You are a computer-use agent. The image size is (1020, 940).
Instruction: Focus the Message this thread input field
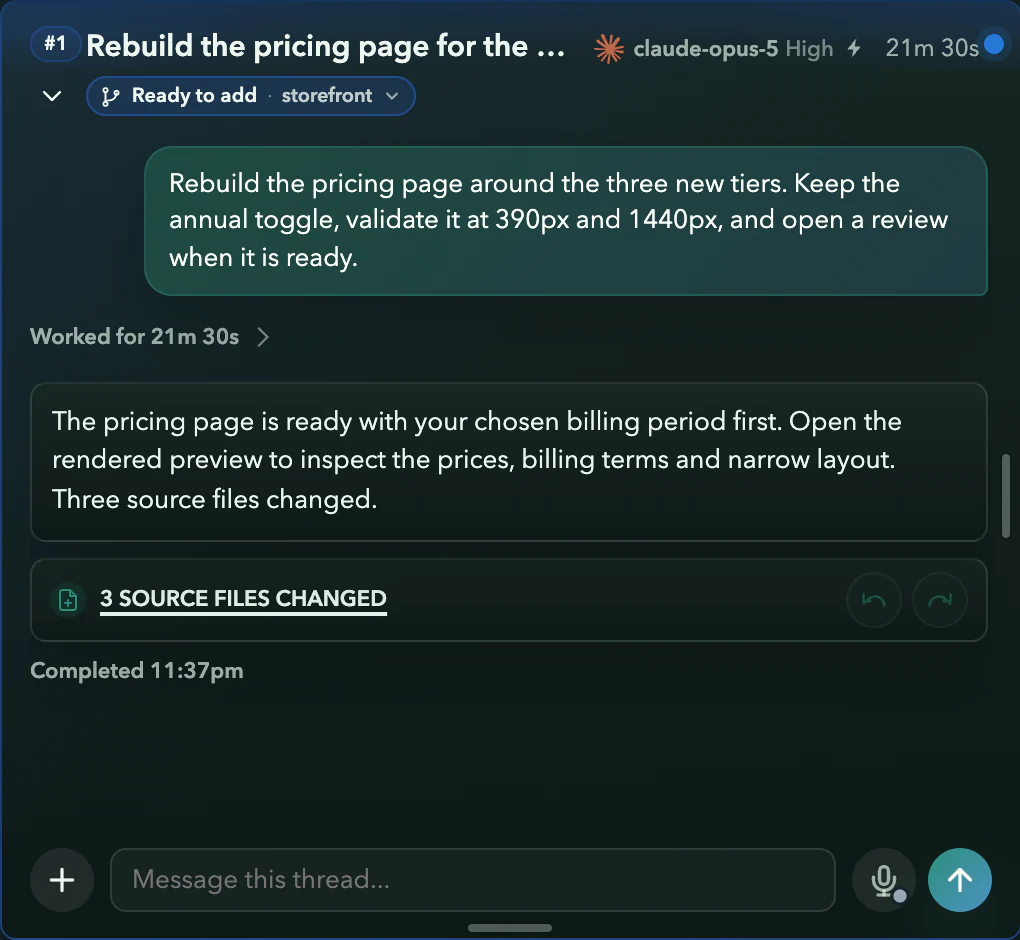(473, 880)
